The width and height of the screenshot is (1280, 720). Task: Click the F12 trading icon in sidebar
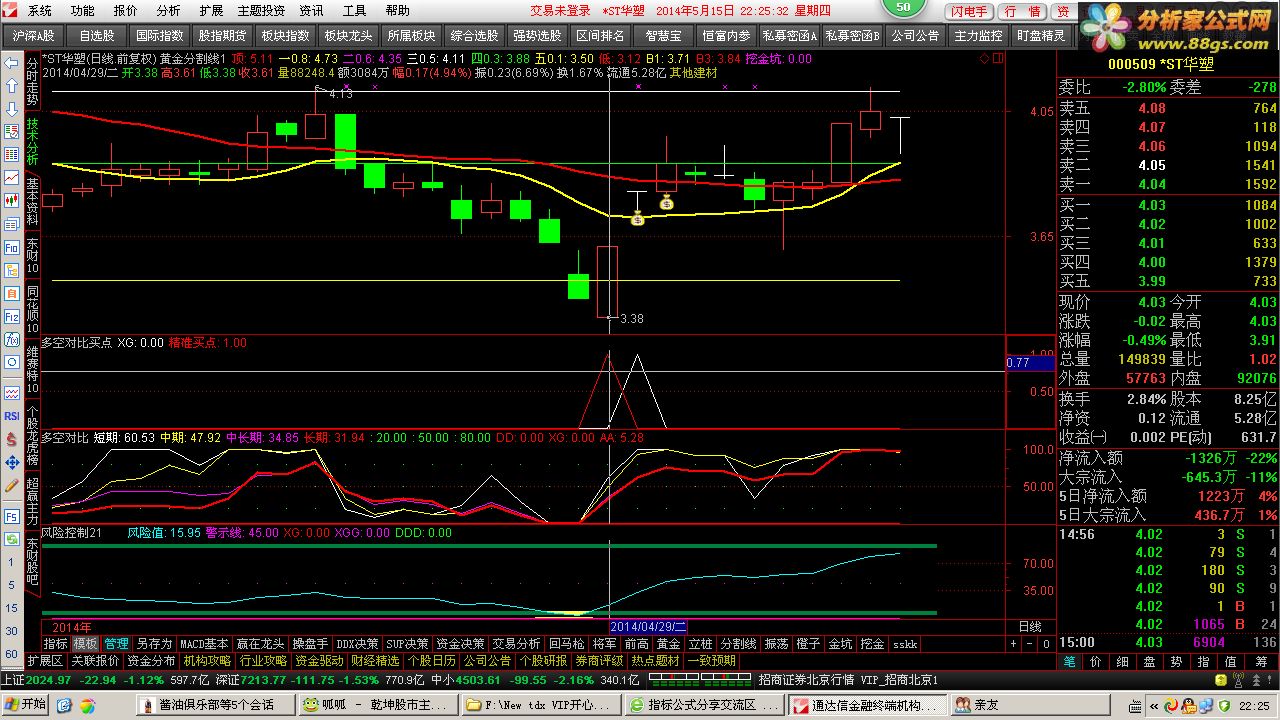point(11,316)
